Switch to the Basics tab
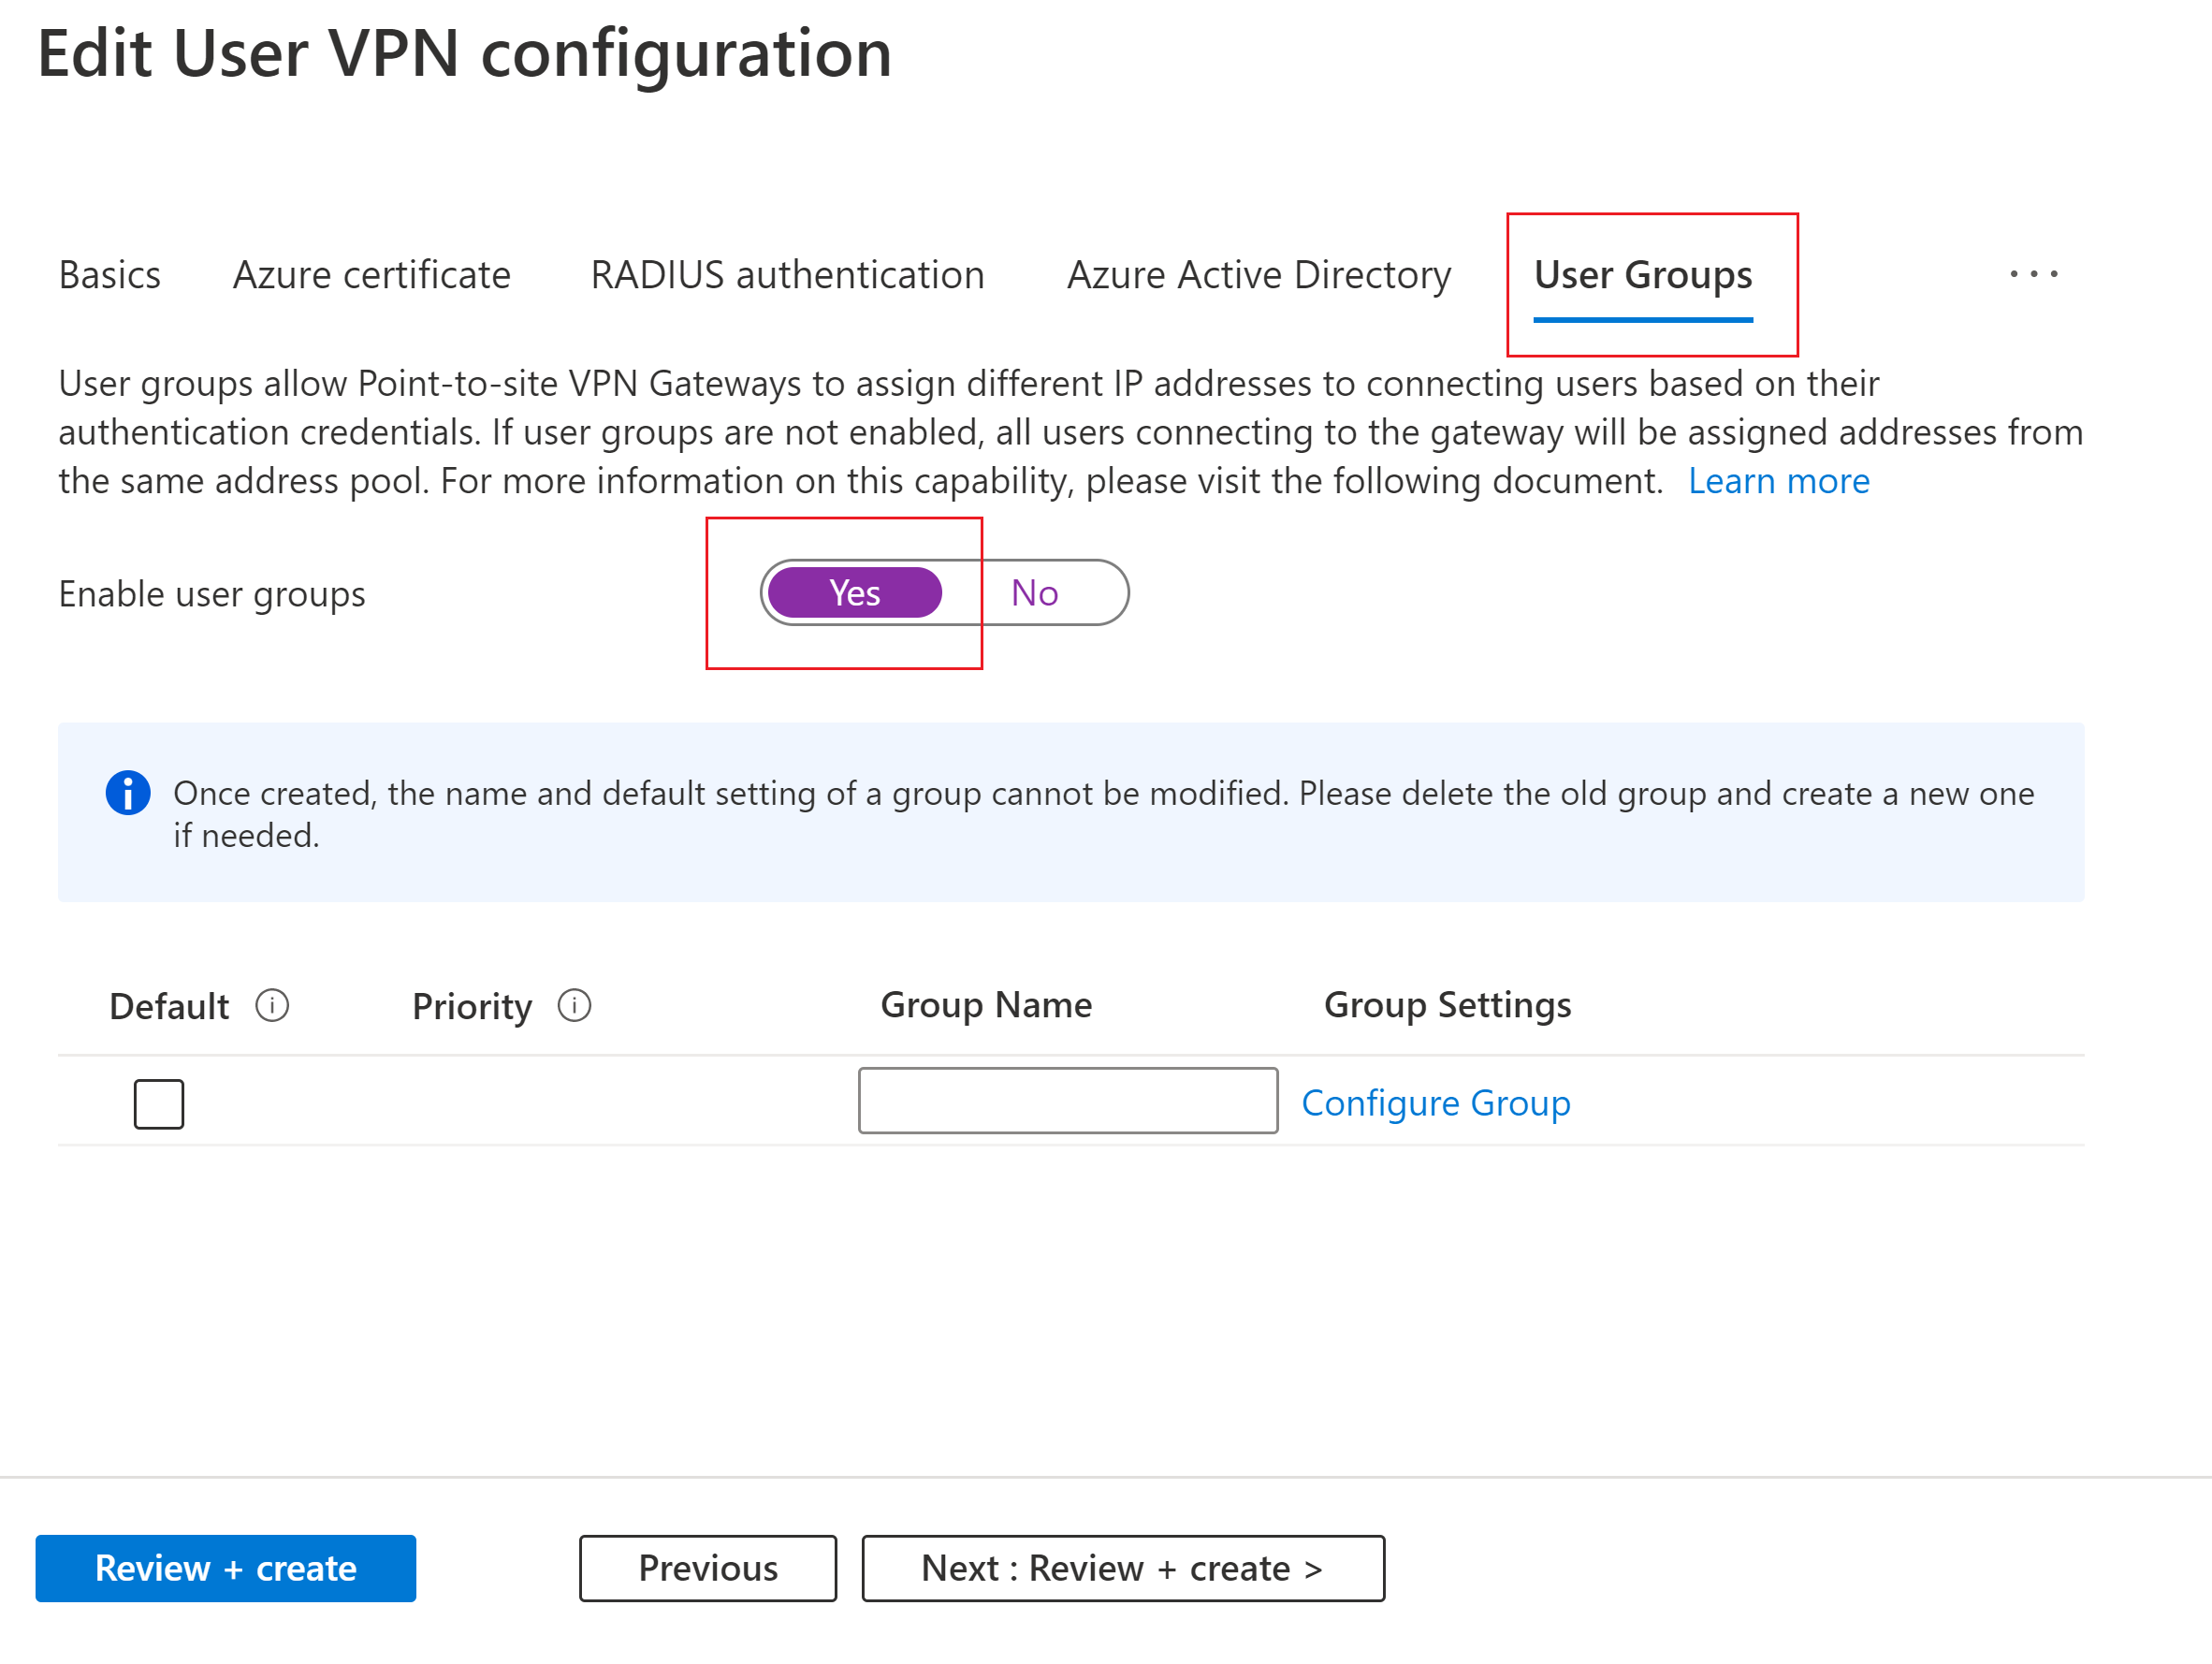Screen dimensions: 2212x1664 (x=109, y=275)
